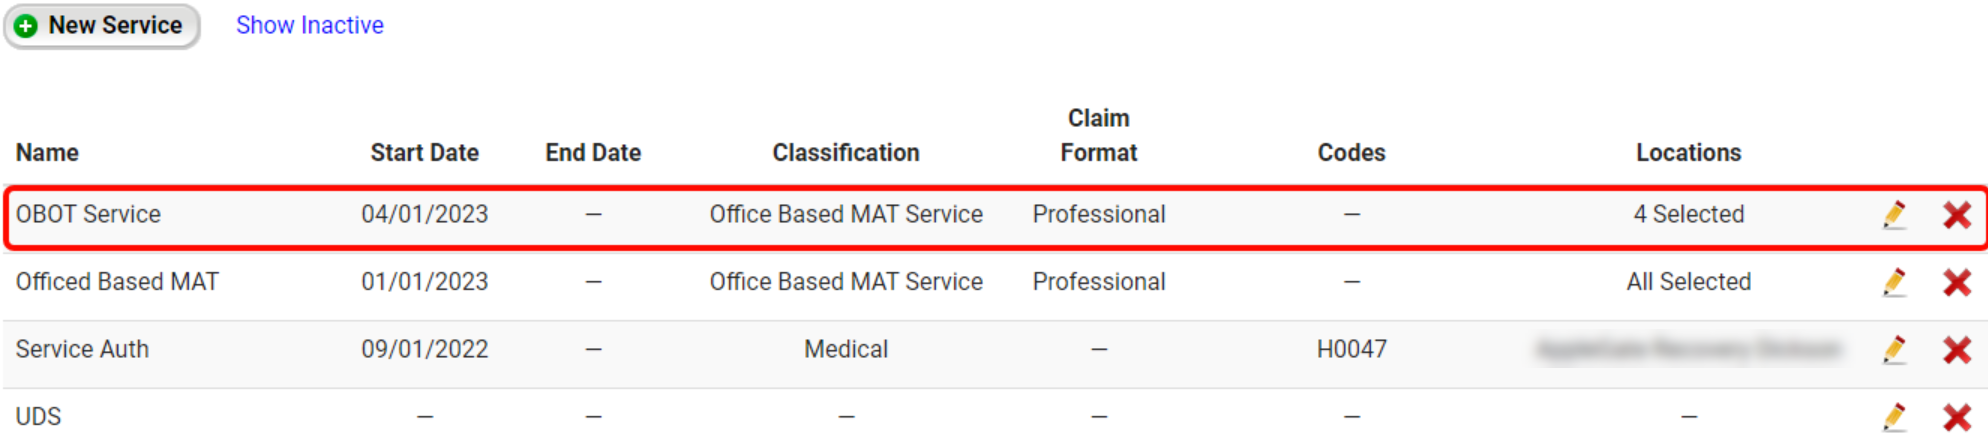Click the 4 Selected locations cell

[1688, 215]
